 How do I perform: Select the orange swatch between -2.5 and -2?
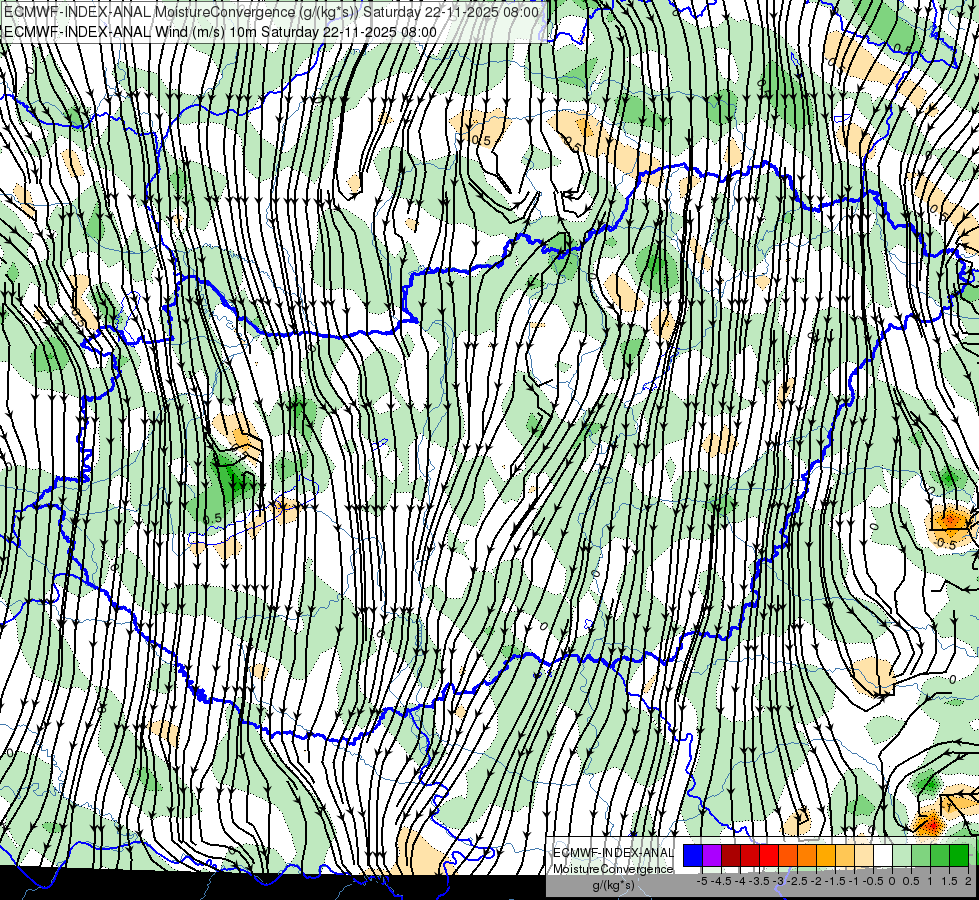807,856
